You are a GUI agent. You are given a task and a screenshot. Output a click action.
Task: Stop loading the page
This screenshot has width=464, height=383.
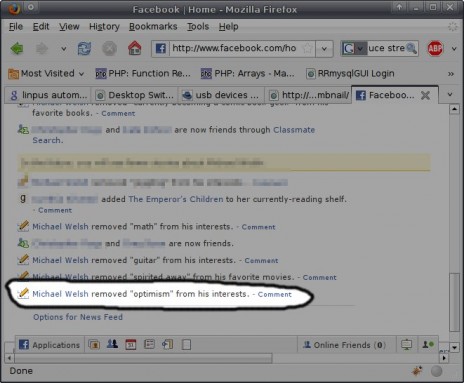click(109, 49)
